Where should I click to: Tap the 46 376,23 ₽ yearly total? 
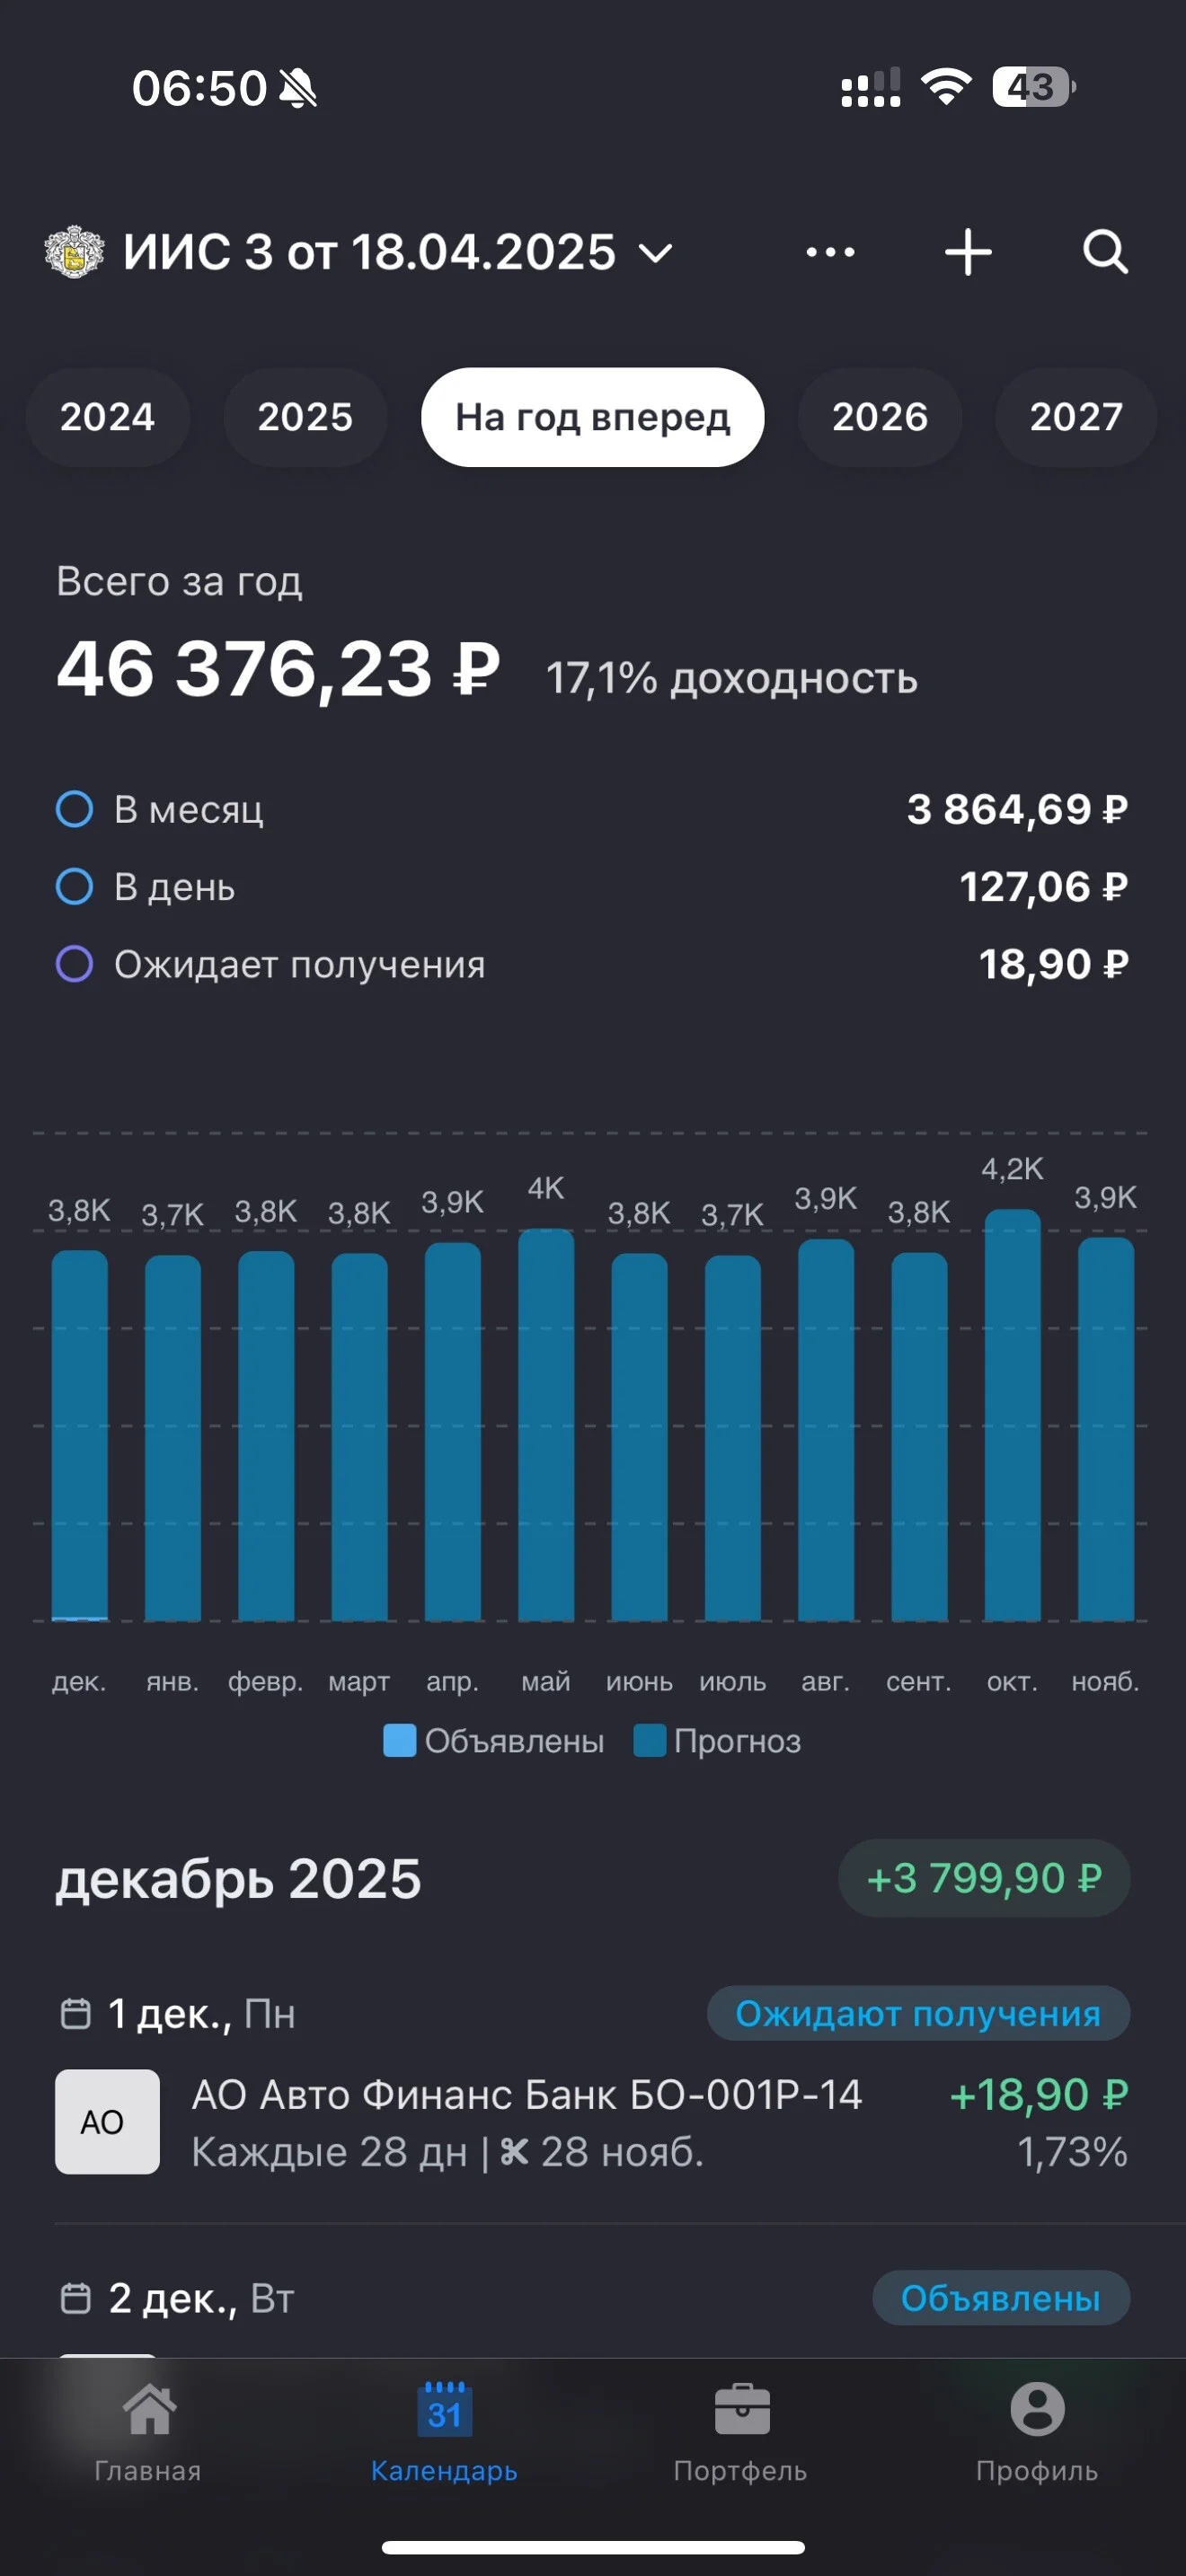pyautogui.click(x=278, y=670)
